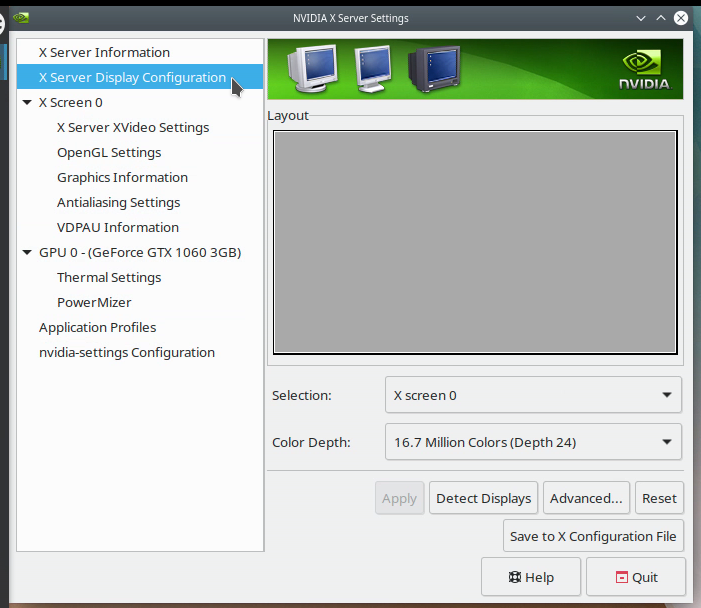The height and width of the screenshot is (608, 701).
Task: Open Graphics Information page
Action: (x=140, y=177)
